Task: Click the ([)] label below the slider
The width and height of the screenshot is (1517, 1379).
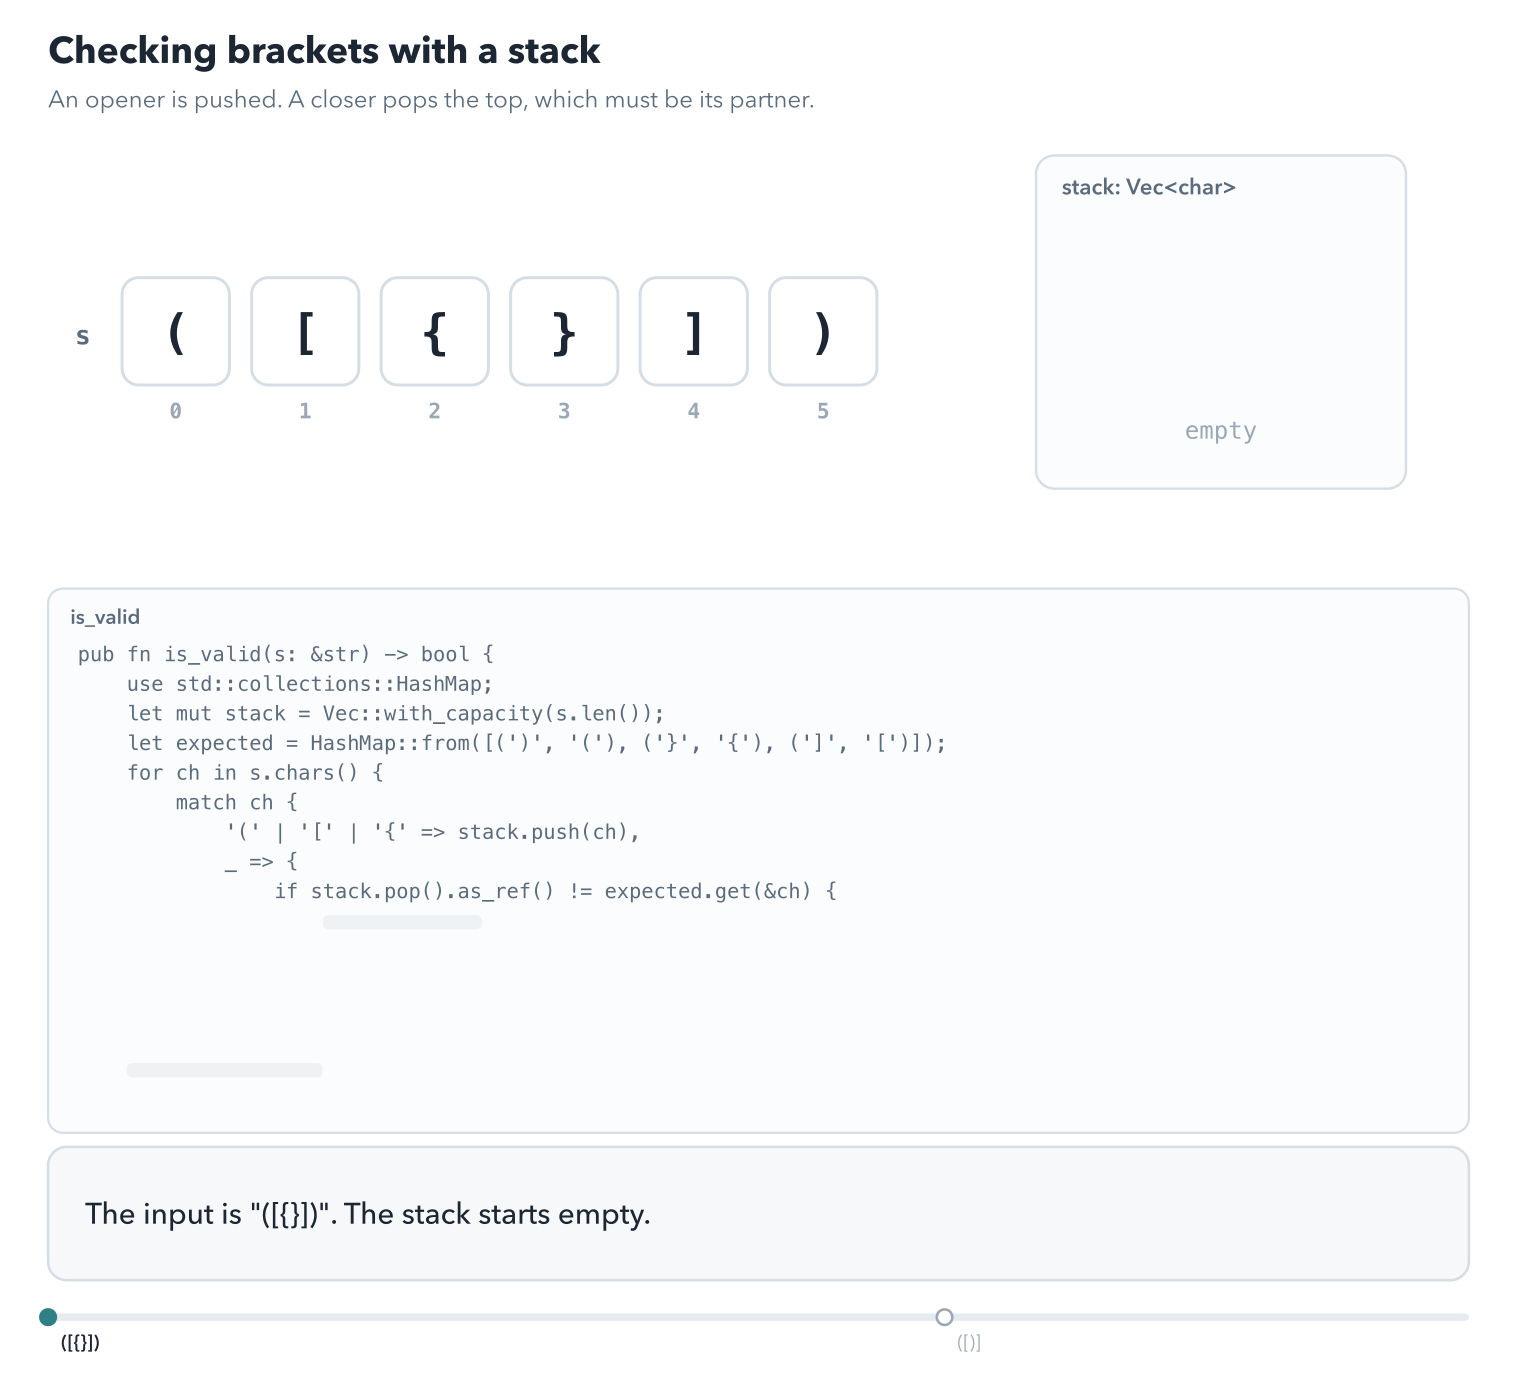Action: coord(969,1343)
